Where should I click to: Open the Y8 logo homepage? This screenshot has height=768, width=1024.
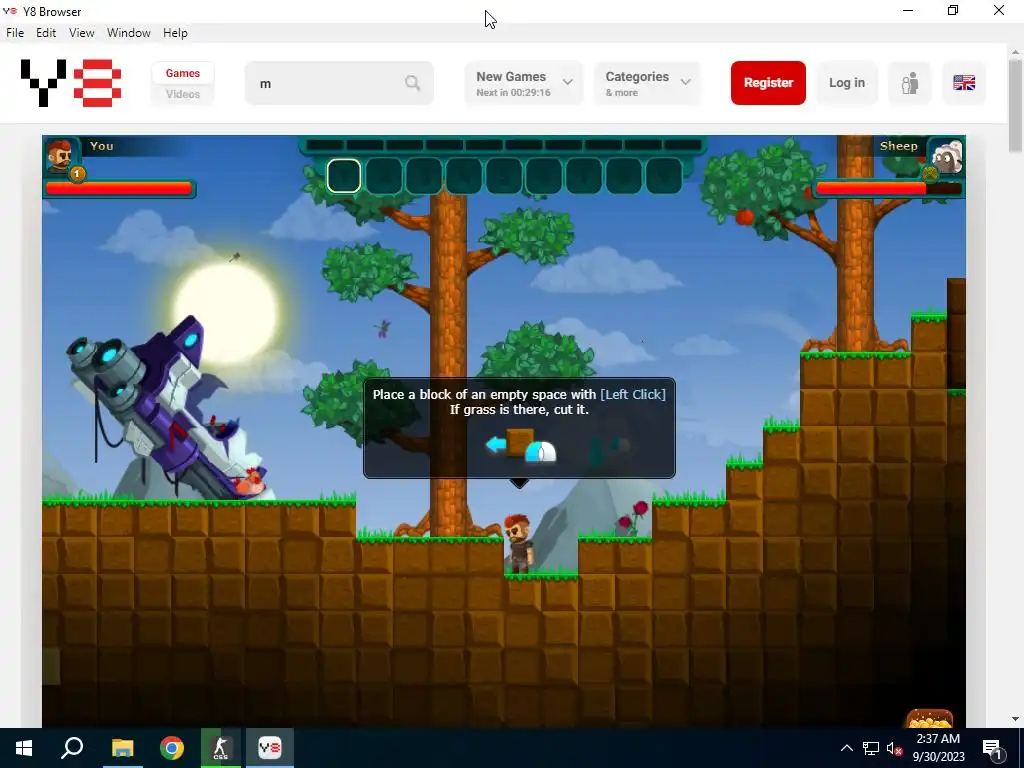pyautogui.click(x=71, y=83)
